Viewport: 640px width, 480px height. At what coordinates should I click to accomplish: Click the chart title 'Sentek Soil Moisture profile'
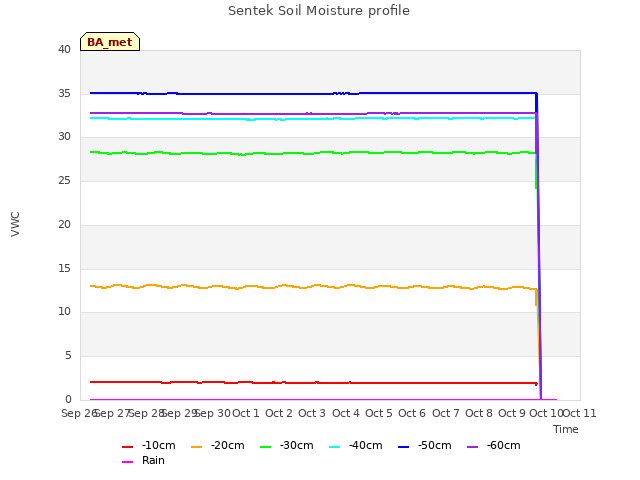[x=319, y=11]
